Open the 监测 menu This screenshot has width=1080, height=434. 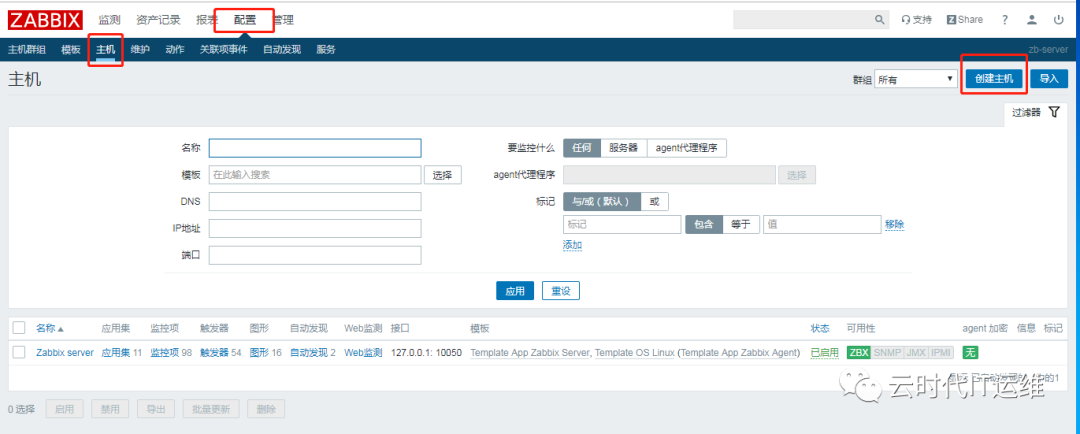(109, 20)
